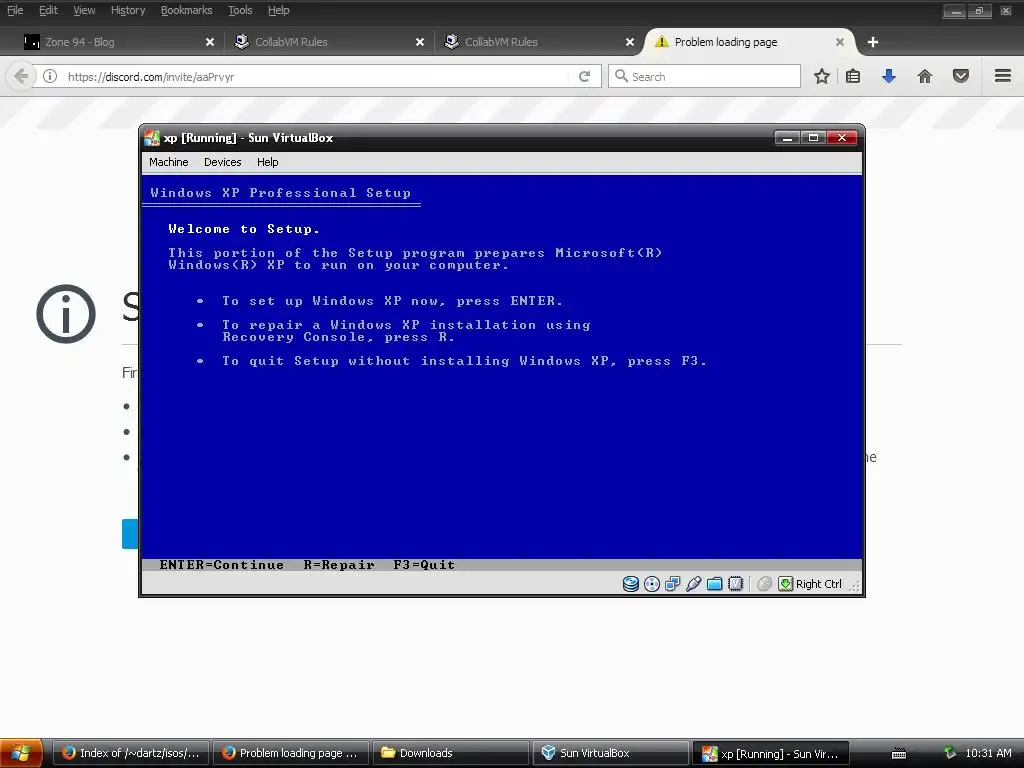
Task: Open the Machine menu in VirtualBox
Action: click(x=168, y=162)
